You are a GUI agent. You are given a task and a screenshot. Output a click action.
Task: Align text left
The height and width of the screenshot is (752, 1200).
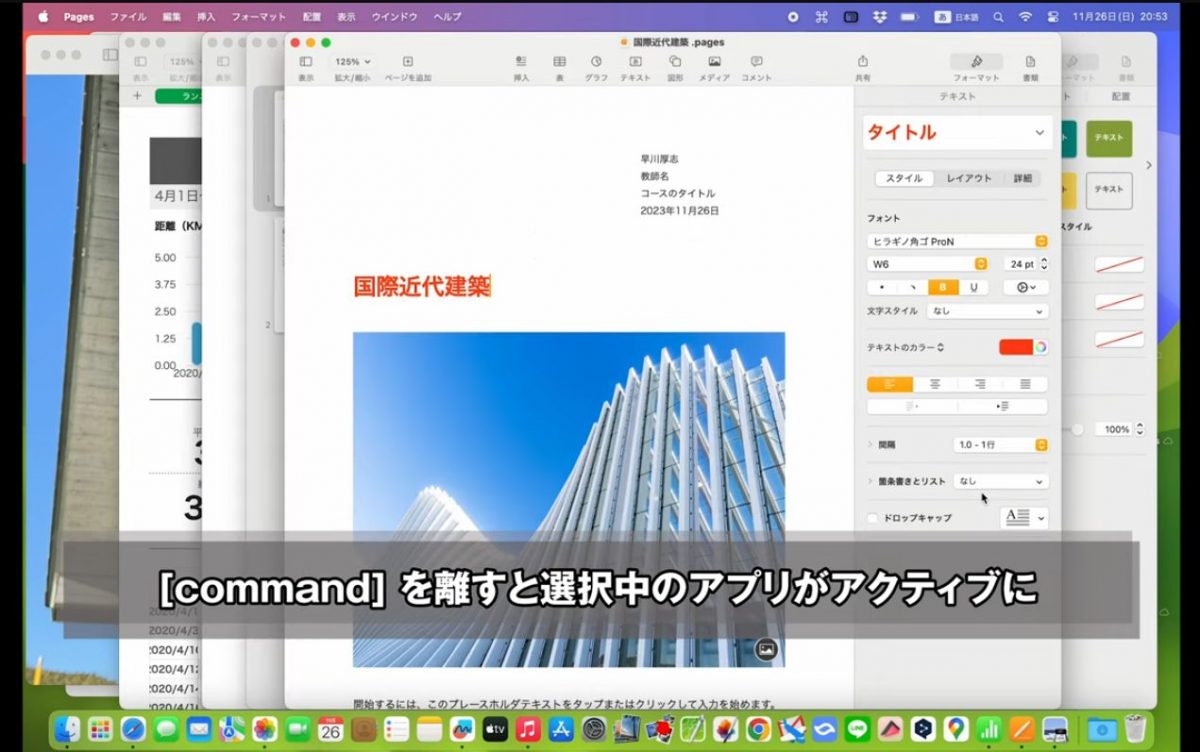coord(889,384)
